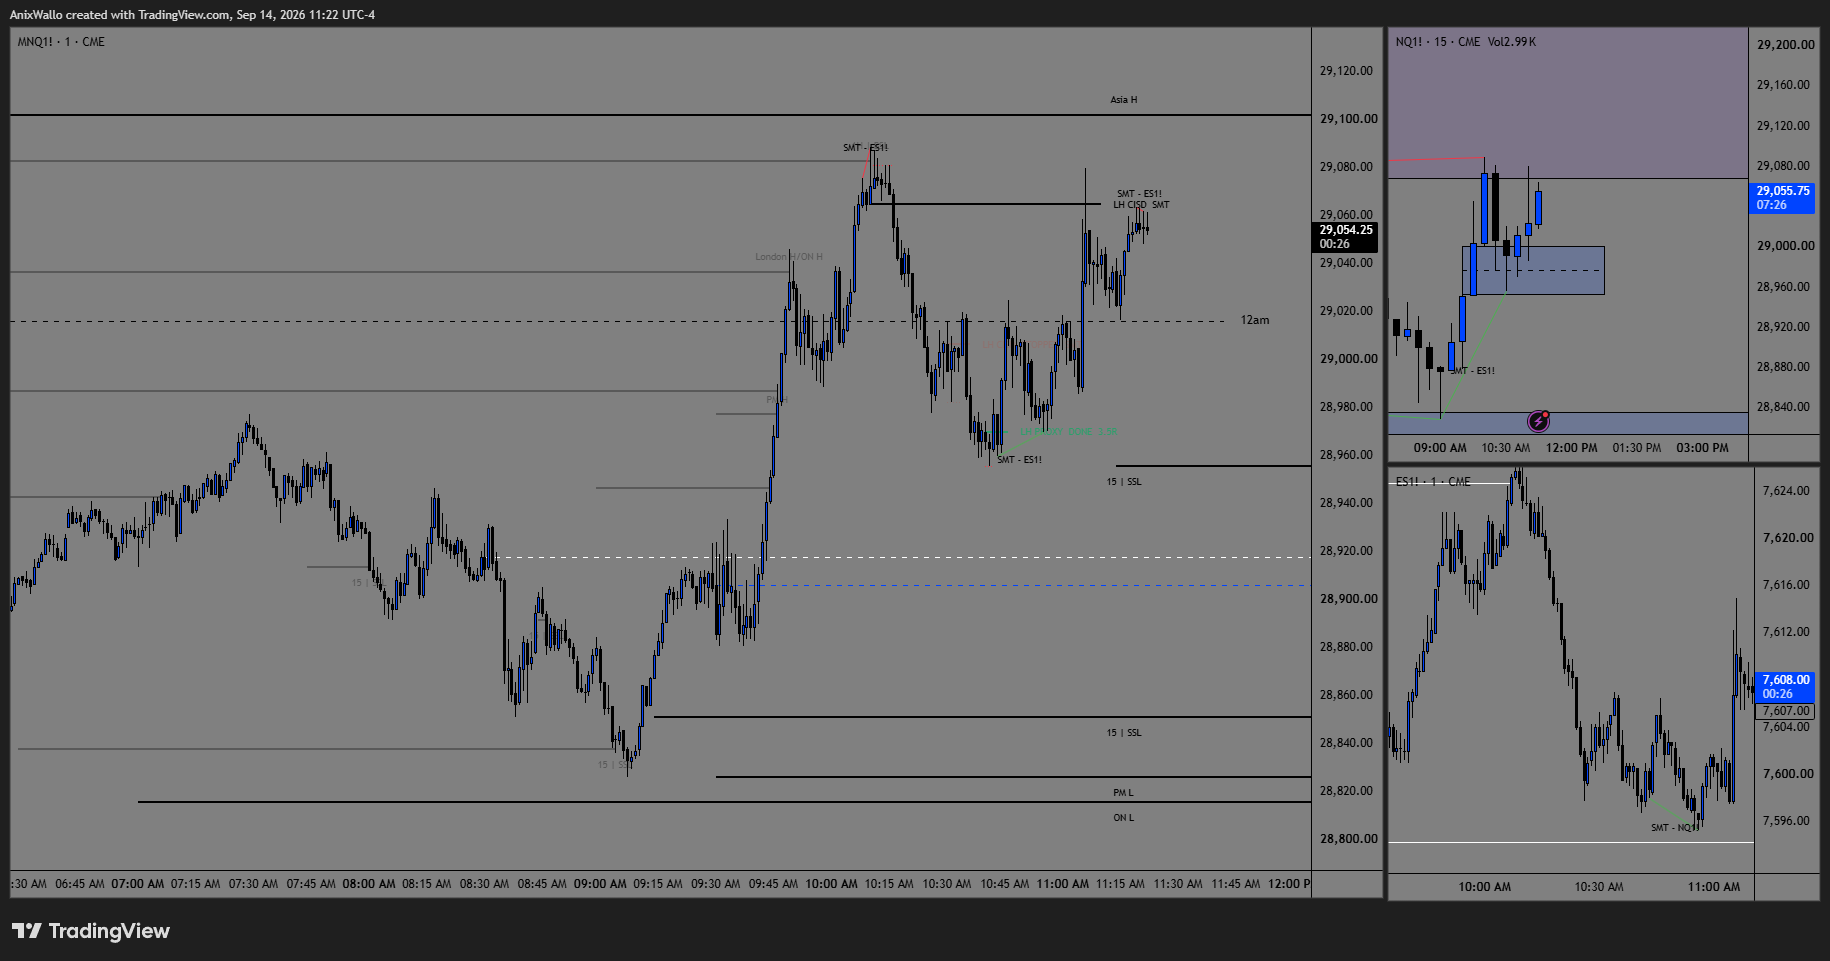Click the Vol 2.99K indicator on the NQ chart
The image size is (1830, 961).
point(1512,42)
